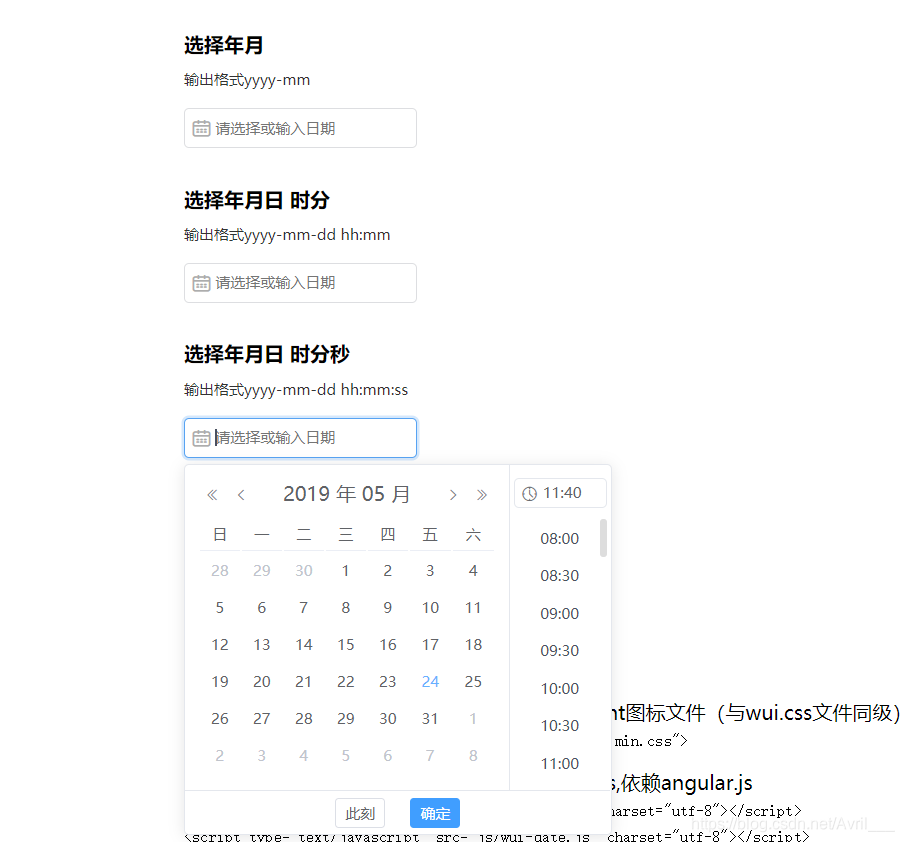Open the yyyy-mm-dd hh:mm date picker input
The image size is (904, 842).
tap(300, 283)
